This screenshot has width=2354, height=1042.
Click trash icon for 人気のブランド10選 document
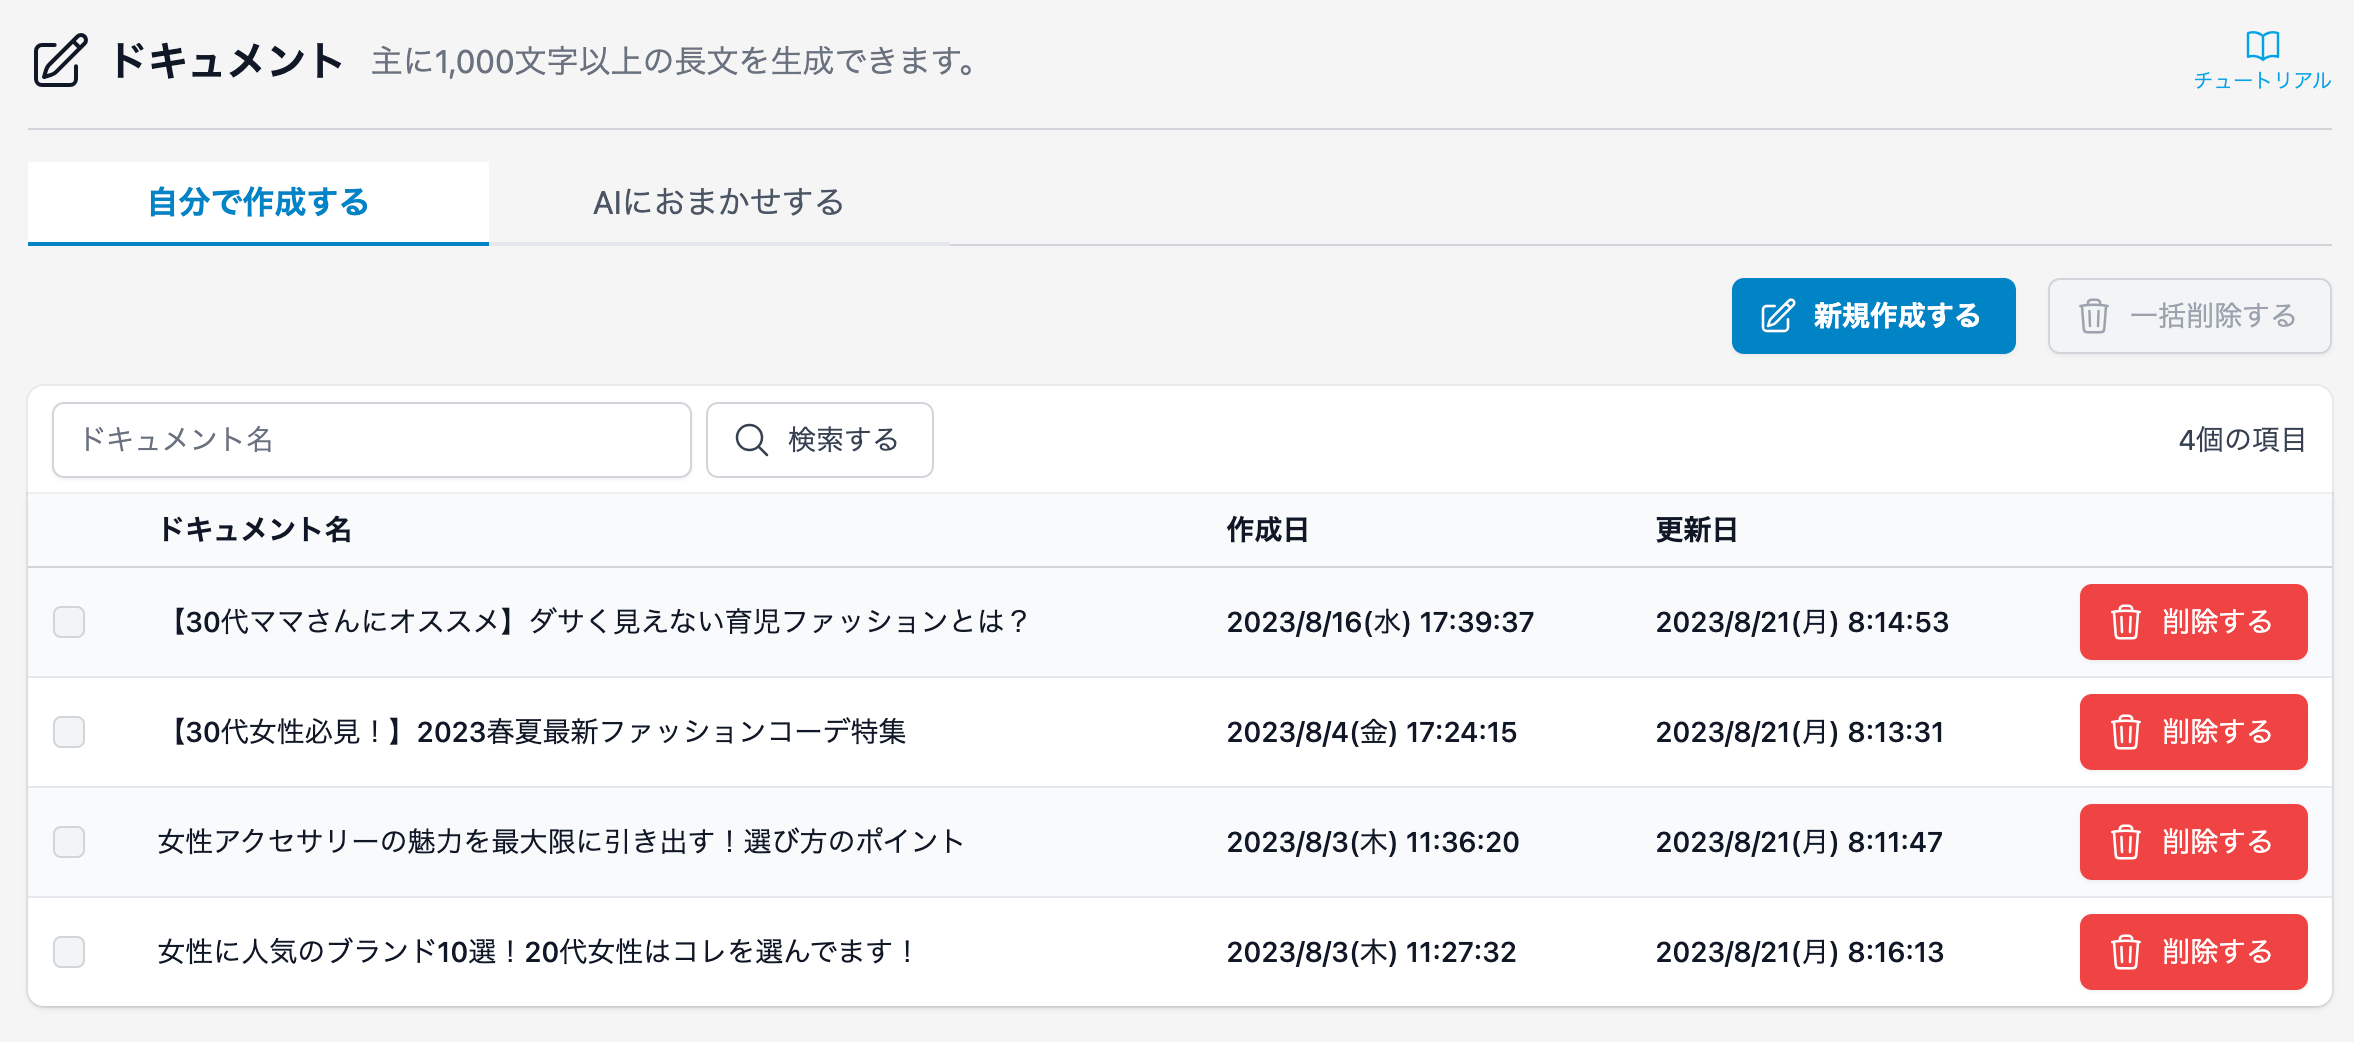2125,952
